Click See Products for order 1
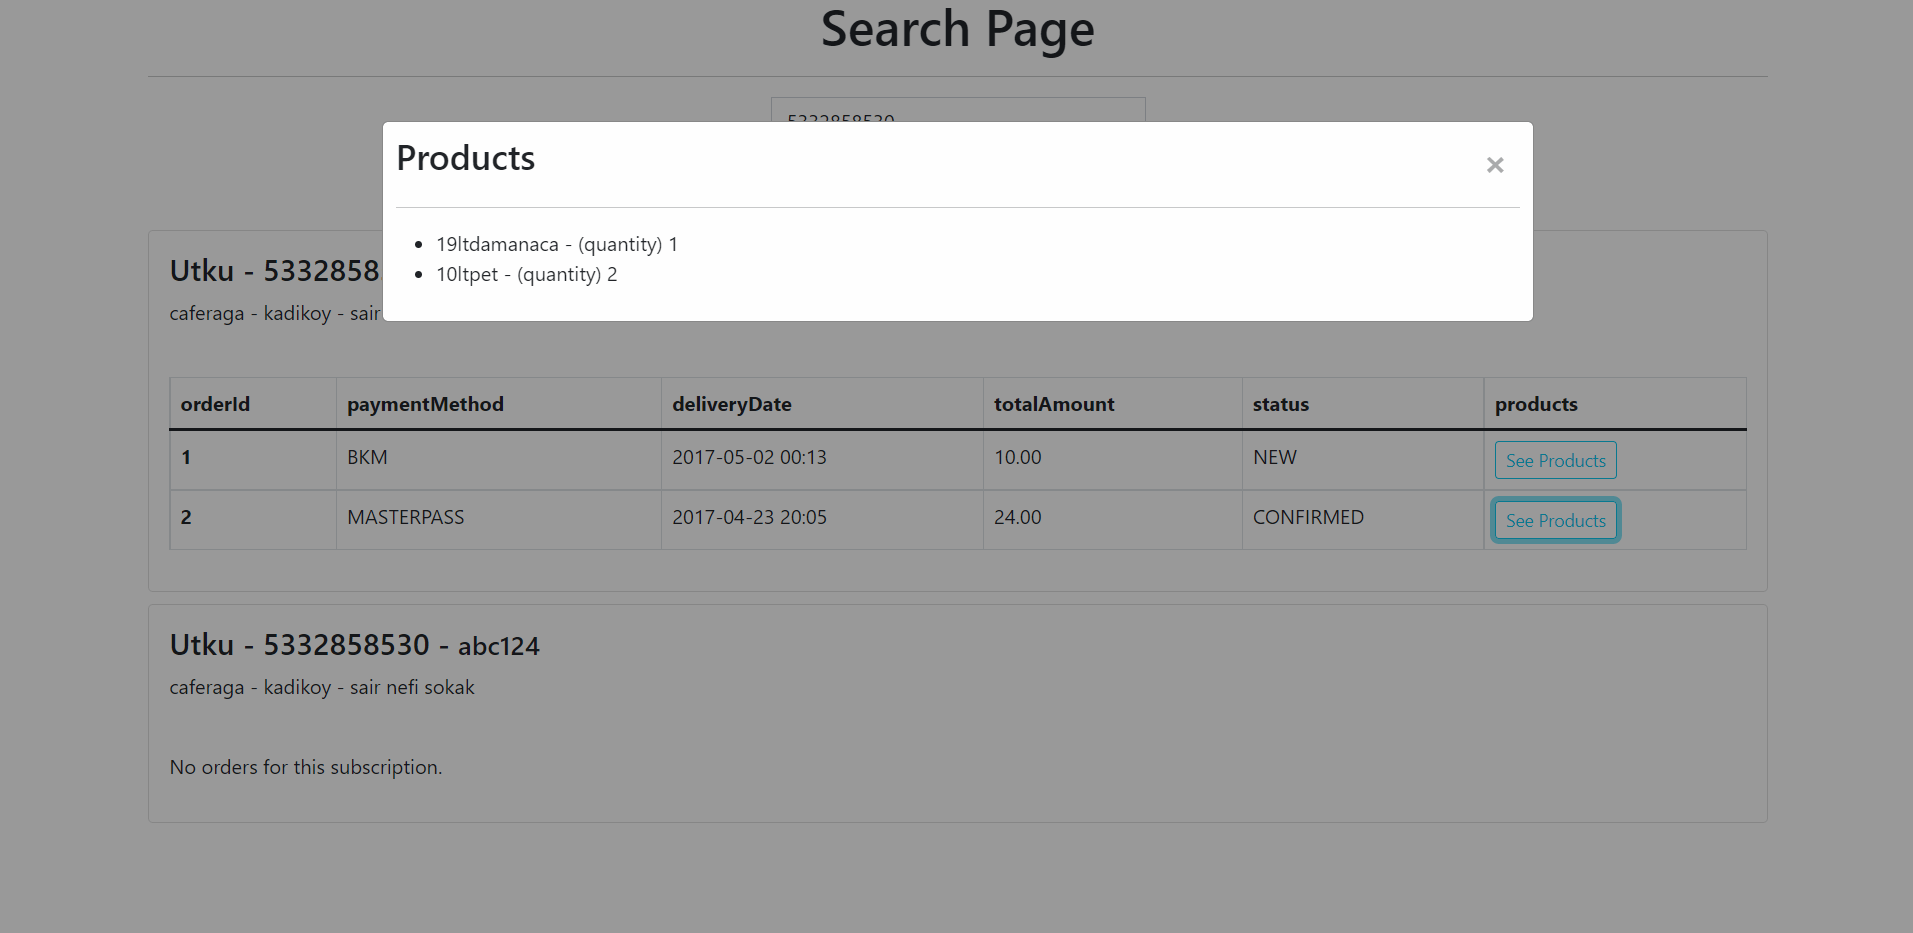This screenshot has width=1913, height=933. coord(1554,460)
